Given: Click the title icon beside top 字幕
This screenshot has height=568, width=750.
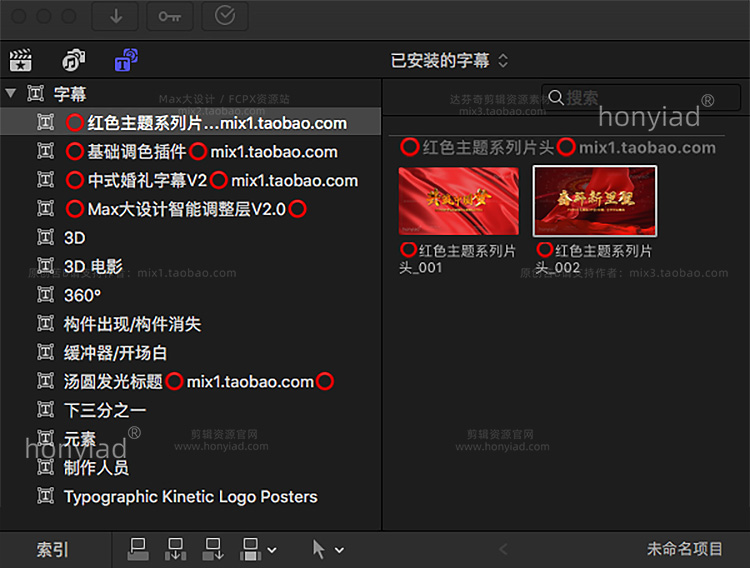Looking at the screenshot, I should (x=35, y=93).
